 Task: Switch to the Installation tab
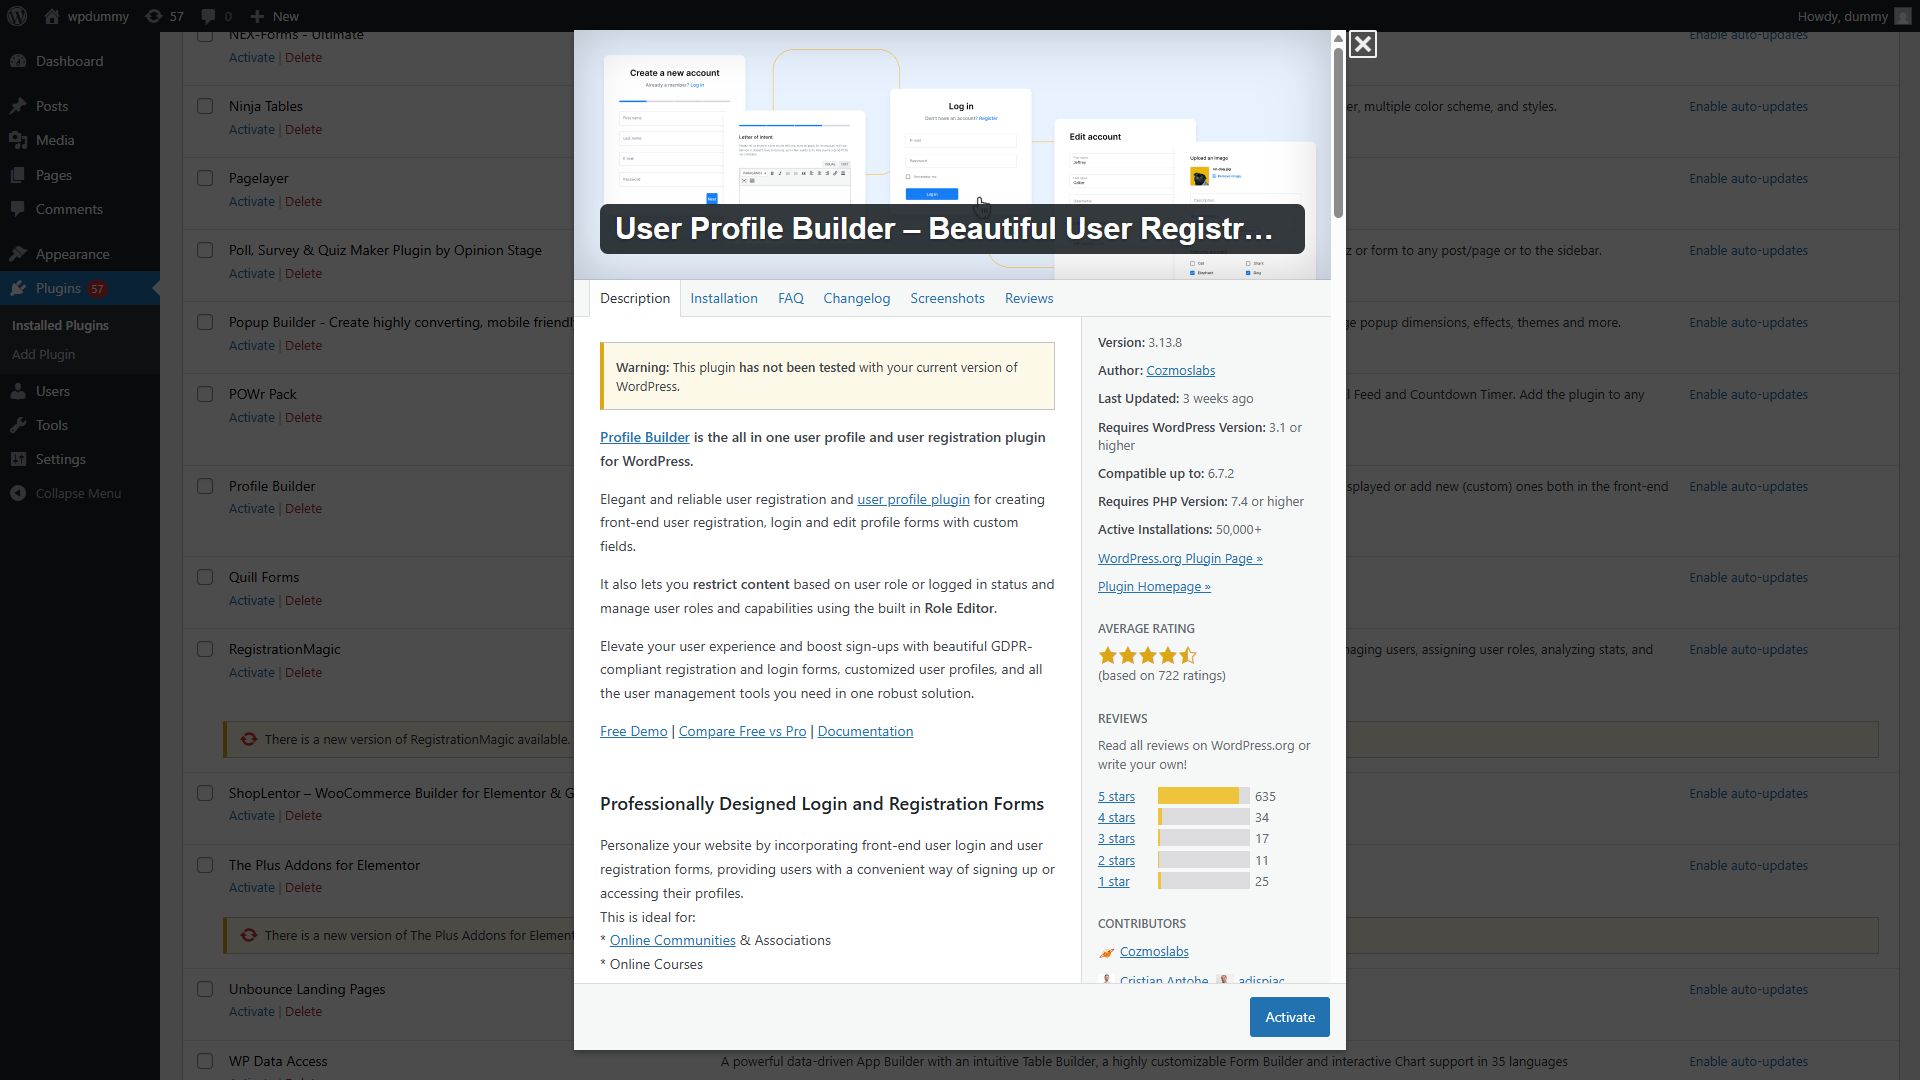tap(724, 298)
